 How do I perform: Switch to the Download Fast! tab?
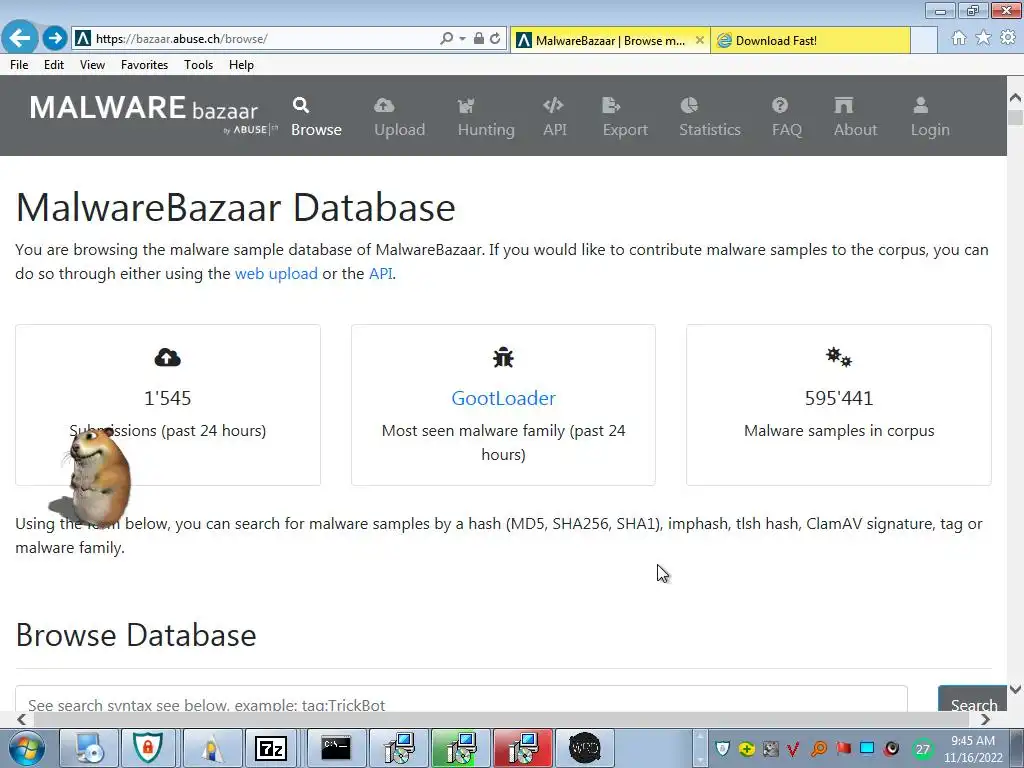(810, 40)
